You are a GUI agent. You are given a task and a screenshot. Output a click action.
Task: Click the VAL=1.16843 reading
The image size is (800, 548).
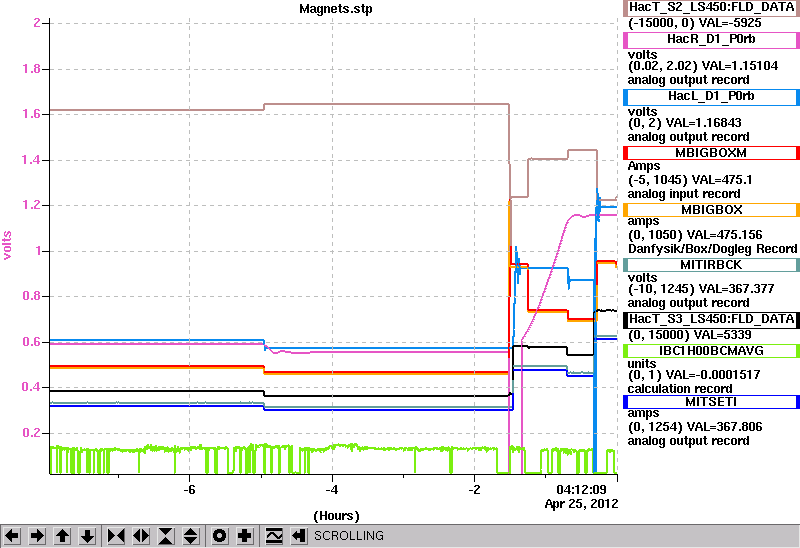coord(704,123)
